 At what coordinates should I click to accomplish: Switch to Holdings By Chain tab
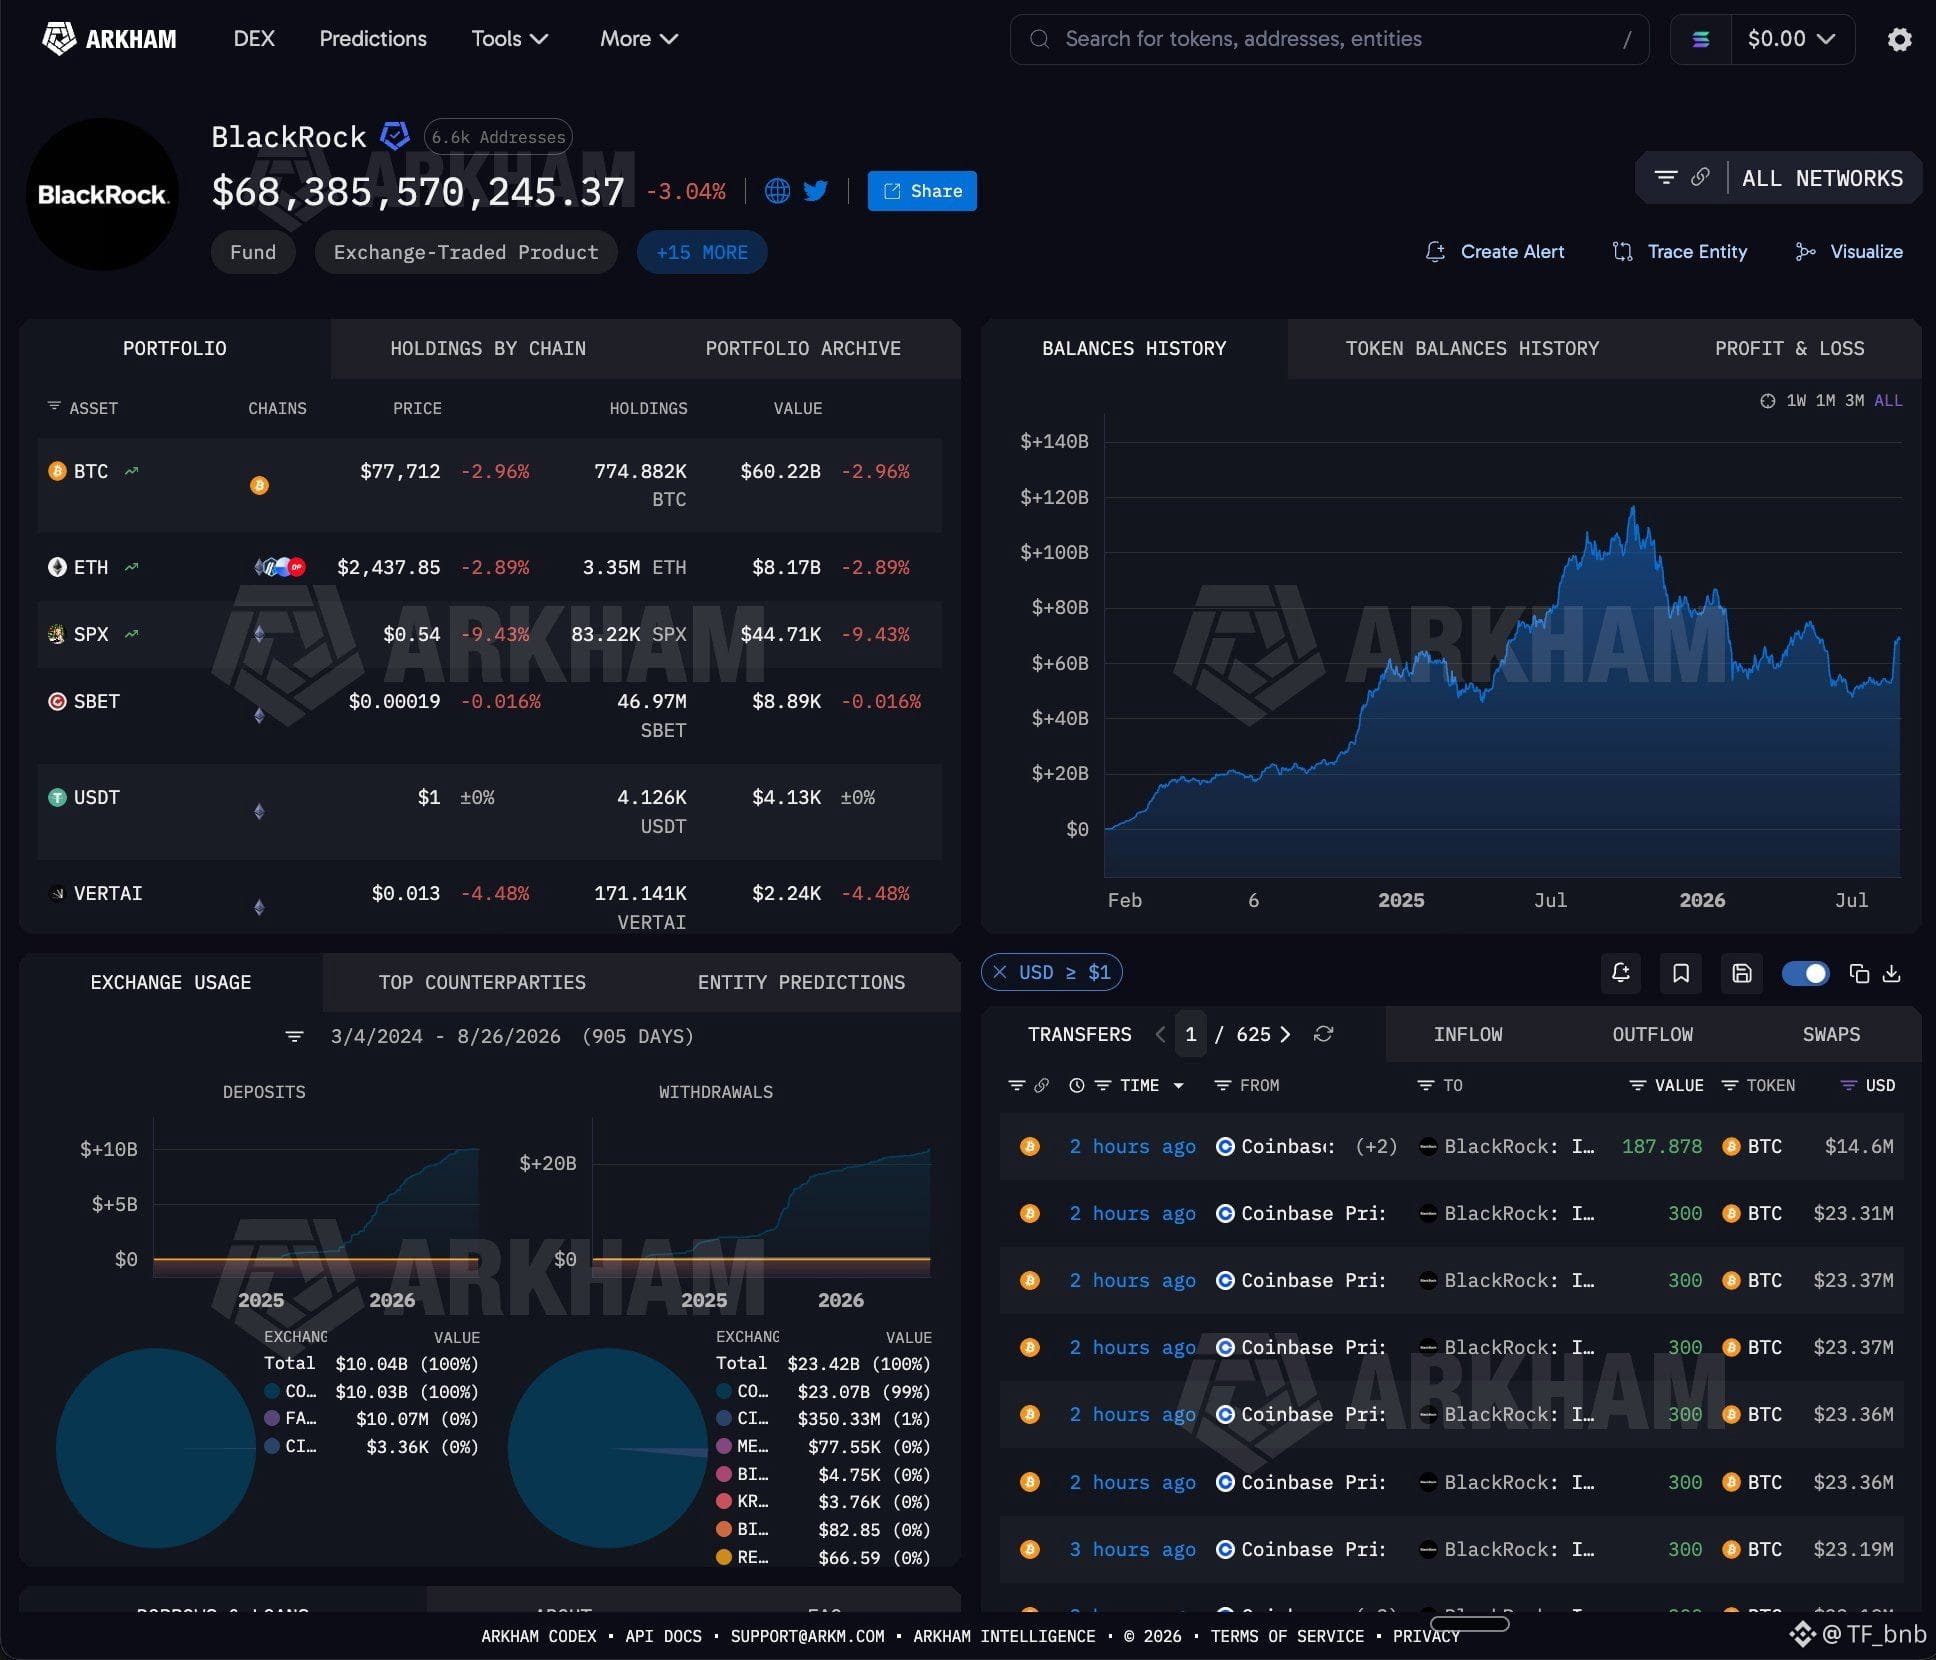pyautogui.click(x=488, y=349)
